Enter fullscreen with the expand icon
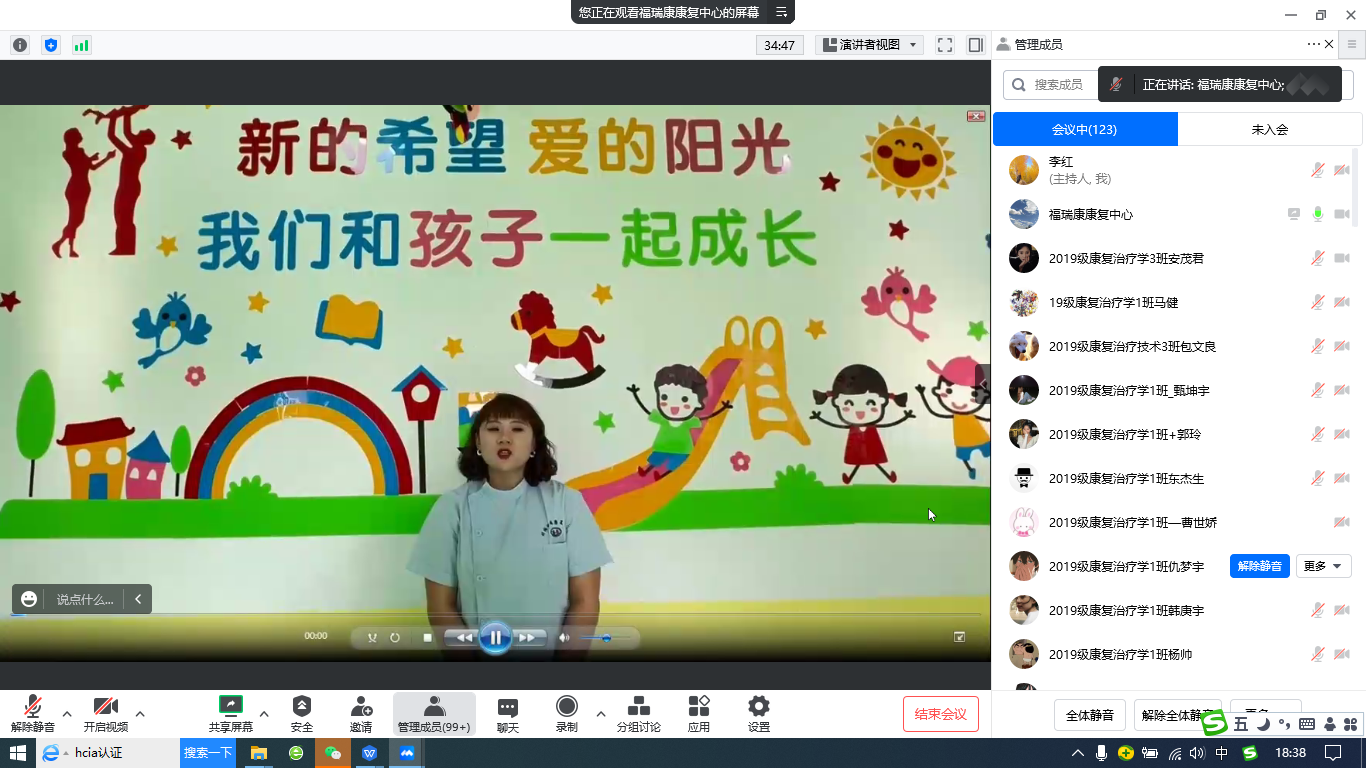1366x768 pixels. point(944,45)
